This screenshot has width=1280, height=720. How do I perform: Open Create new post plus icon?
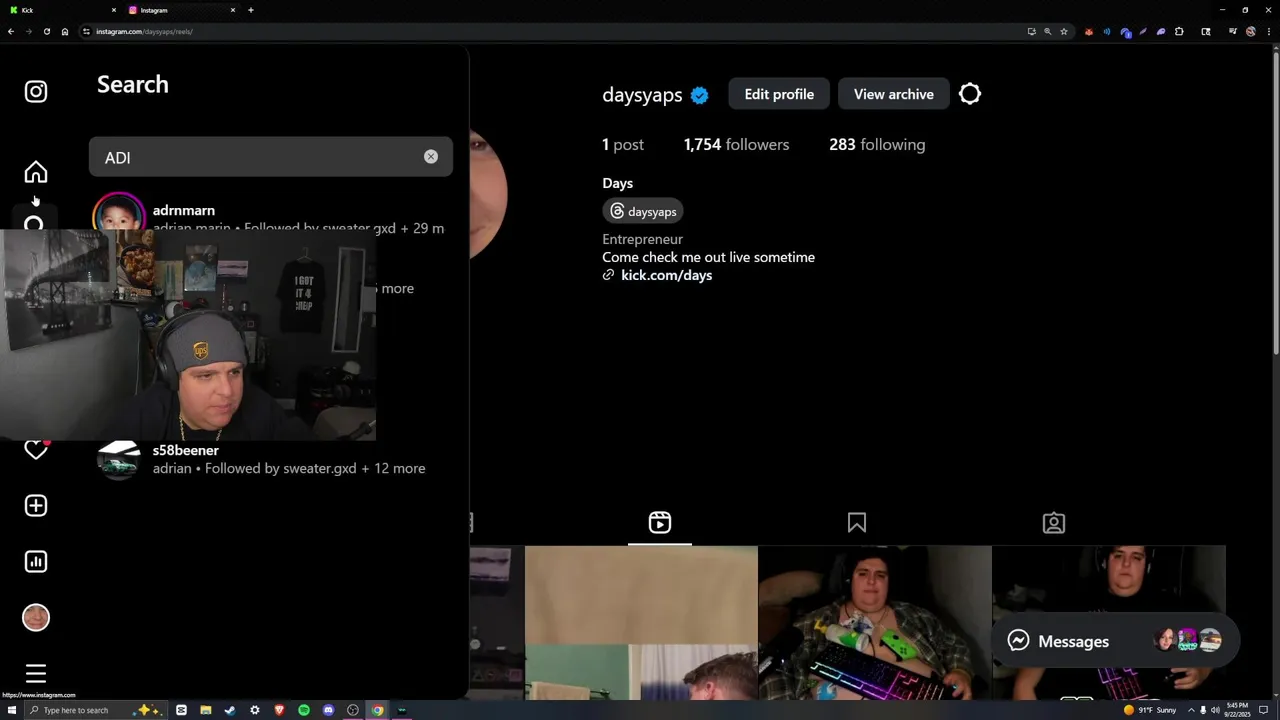coord(36,506)
